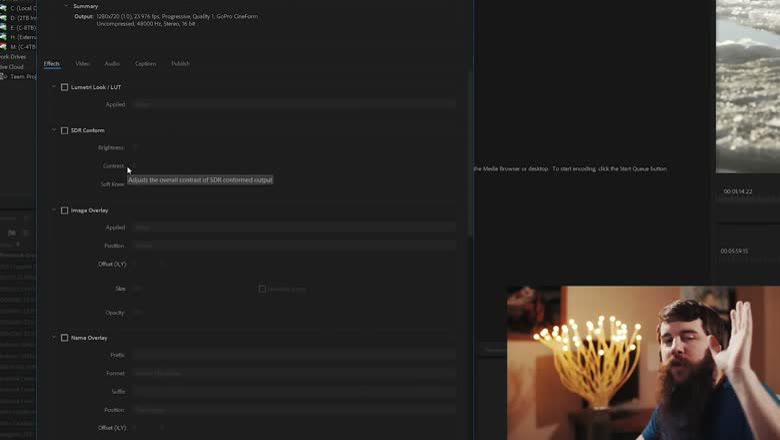Select the D: drive icon in Media Browser
The height and width of the screenshot is (440, 780).
click(3, 18)
